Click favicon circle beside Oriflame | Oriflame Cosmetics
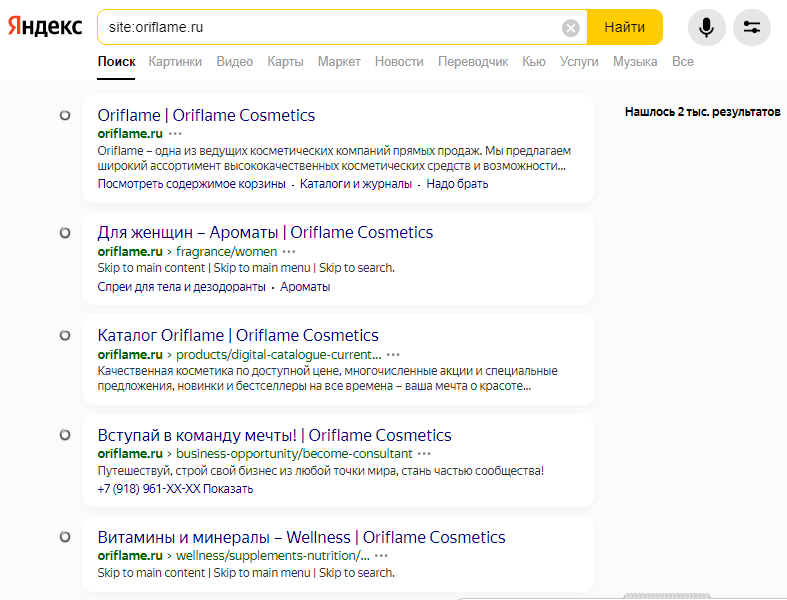 (65, 115)
